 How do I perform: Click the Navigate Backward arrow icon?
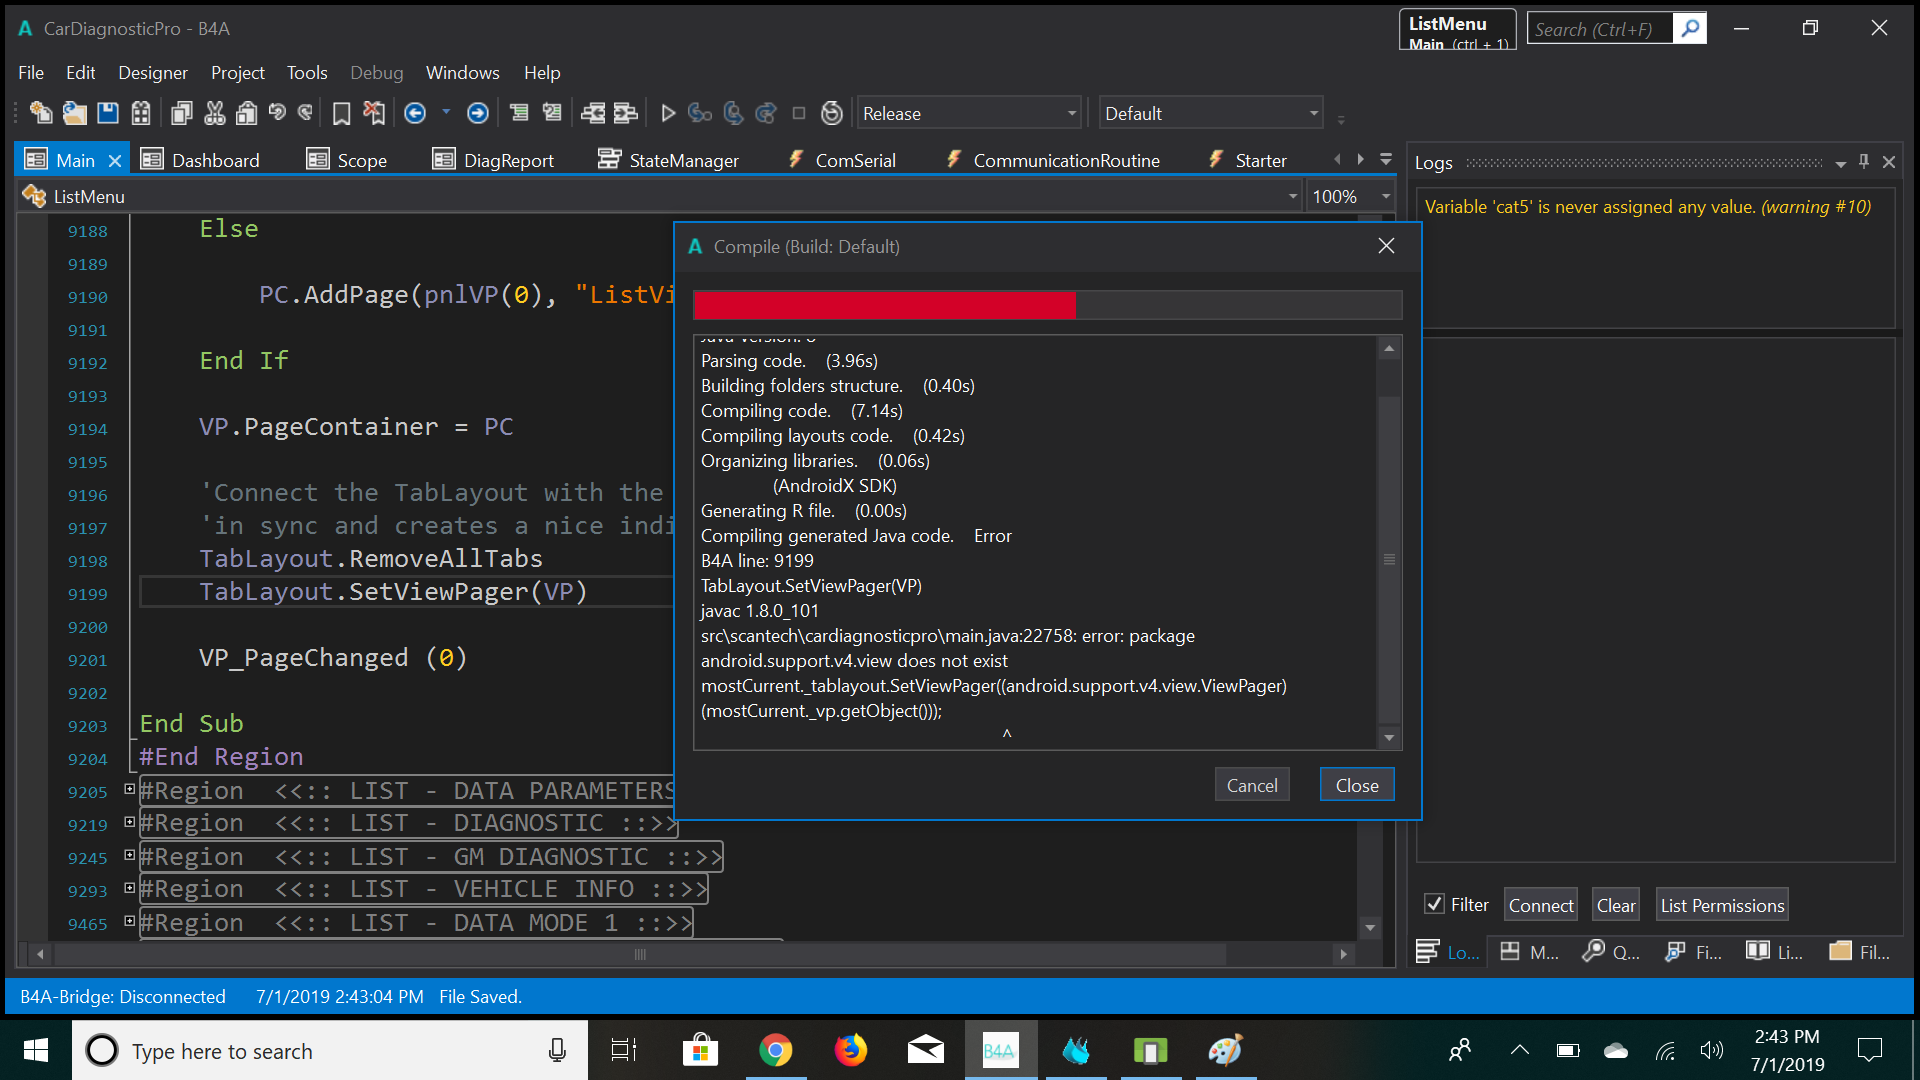[415, 113]
